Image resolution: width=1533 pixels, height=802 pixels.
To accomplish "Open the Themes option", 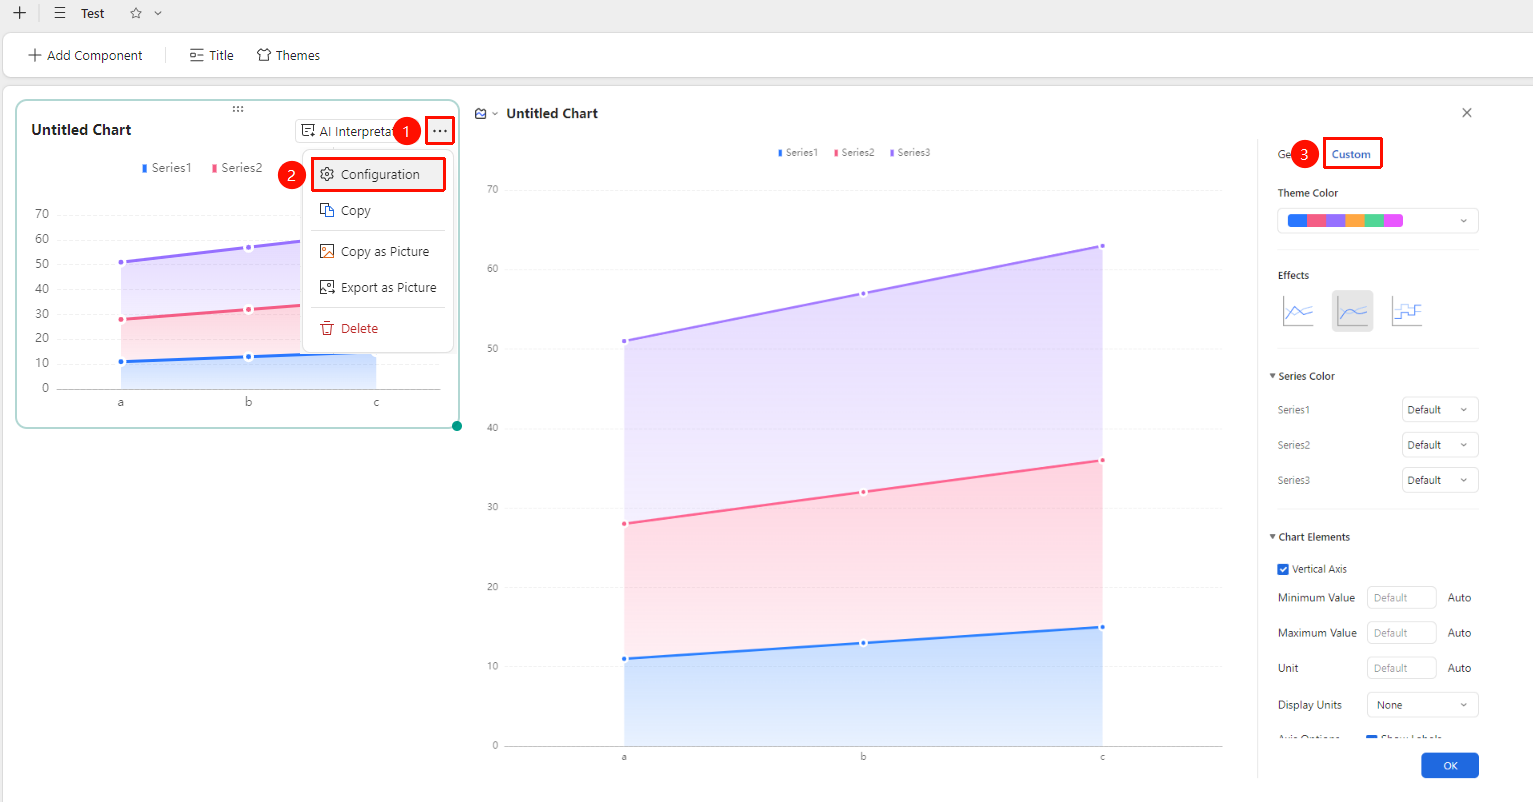I will click(288, 55).
